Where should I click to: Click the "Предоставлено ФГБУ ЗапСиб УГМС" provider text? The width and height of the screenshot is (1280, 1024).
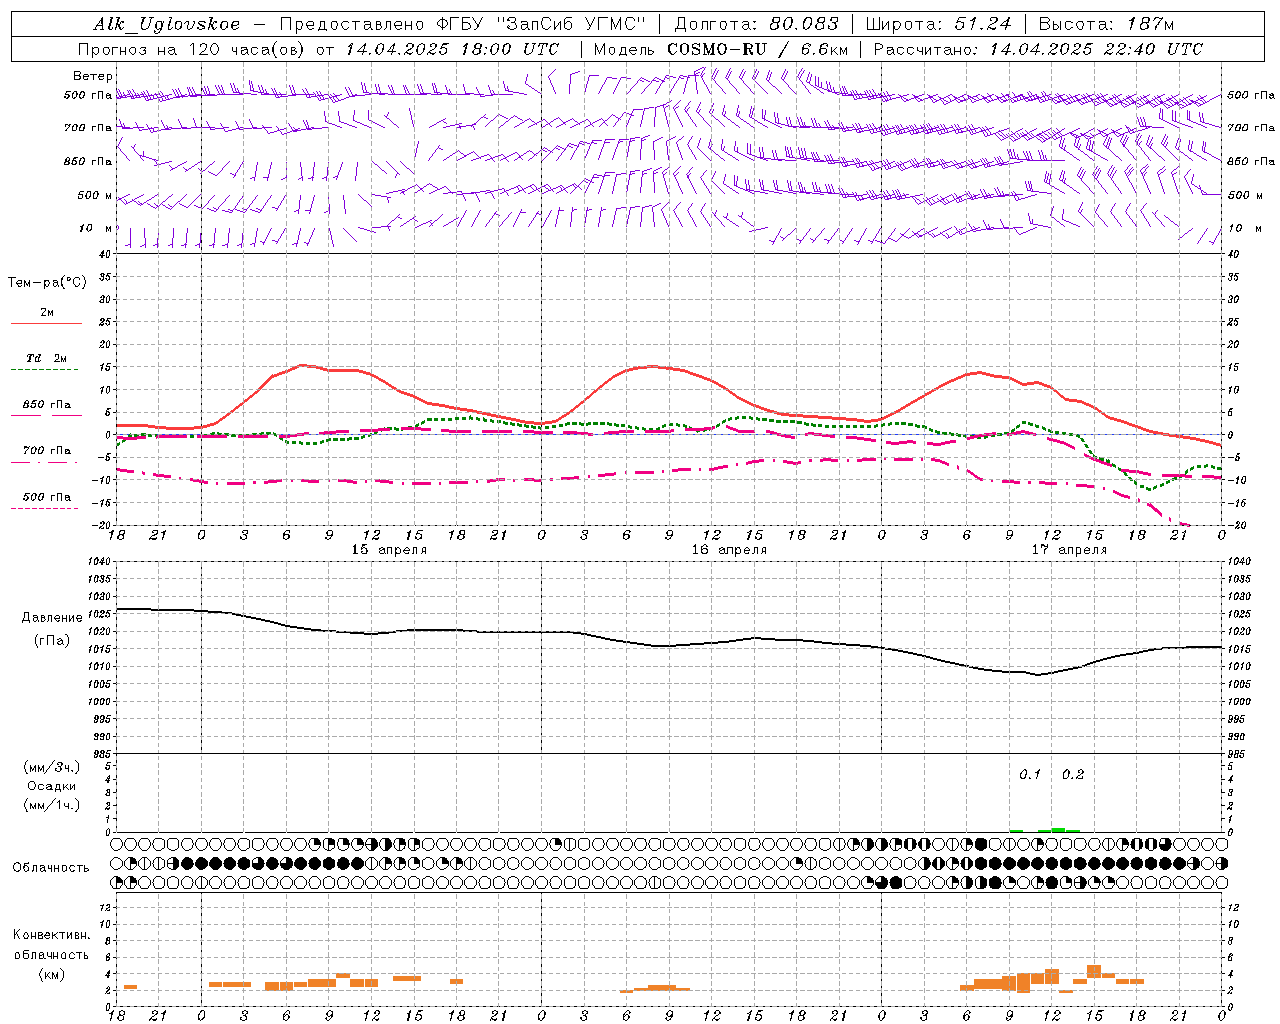point(463,24)
